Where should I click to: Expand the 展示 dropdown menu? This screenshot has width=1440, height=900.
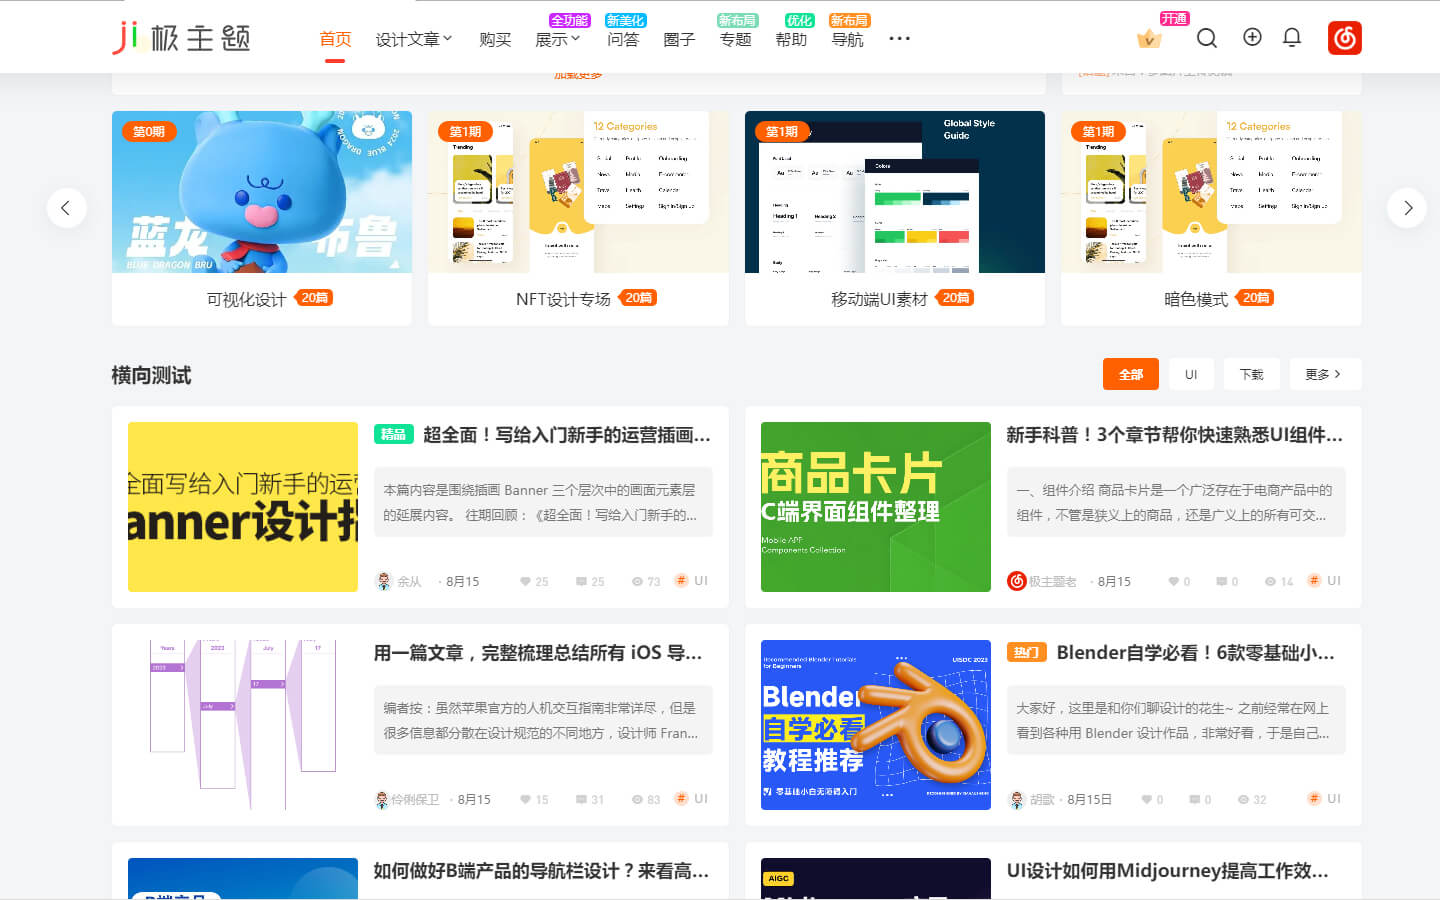(x=557, y=39)
